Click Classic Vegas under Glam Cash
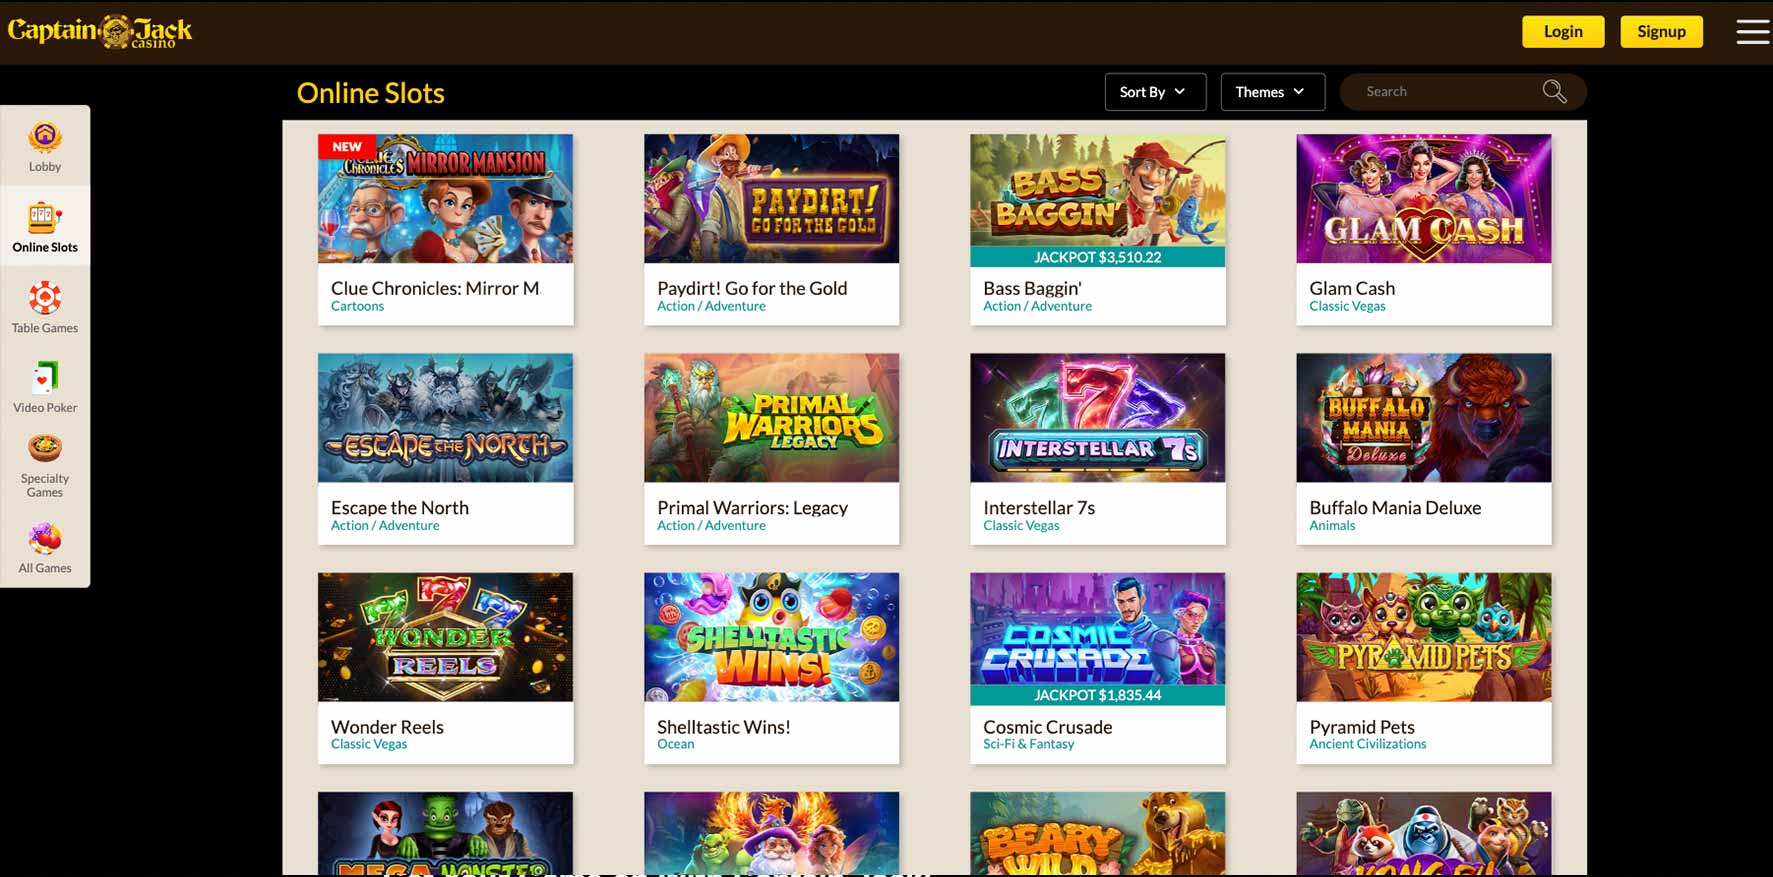Screen dimensions: 1773x877 1347,307
